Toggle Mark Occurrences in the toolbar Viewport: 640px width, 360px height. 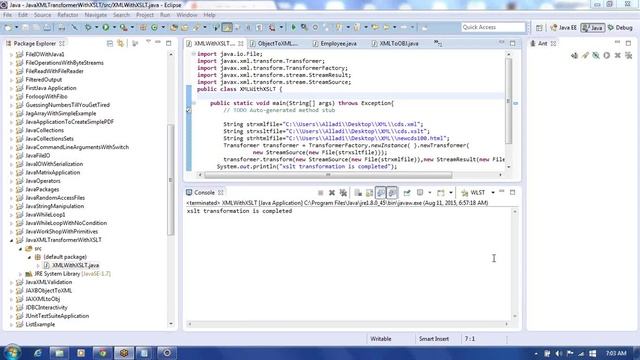pyautogui.click(x=227, y=28)
